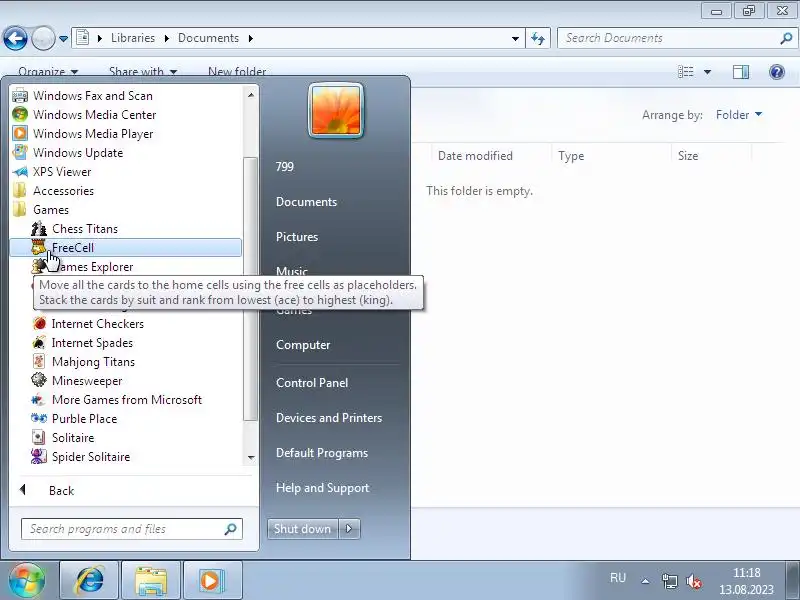Focus the Search programs and files box
Viewport: 800px width, 600px height.
(x=132, y=529)
